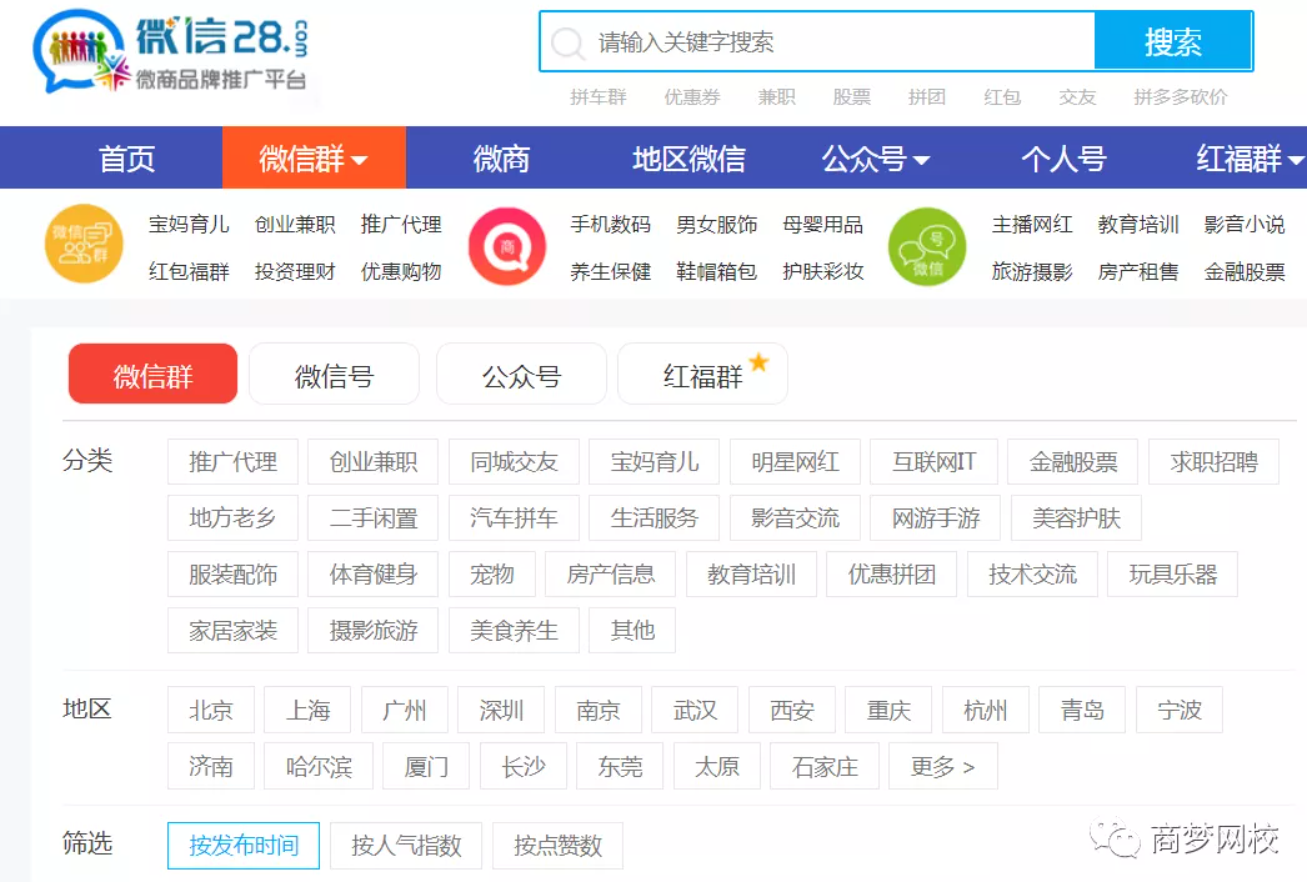Focus the keyword search input field
1307x882 pixels.
point(817,42)
